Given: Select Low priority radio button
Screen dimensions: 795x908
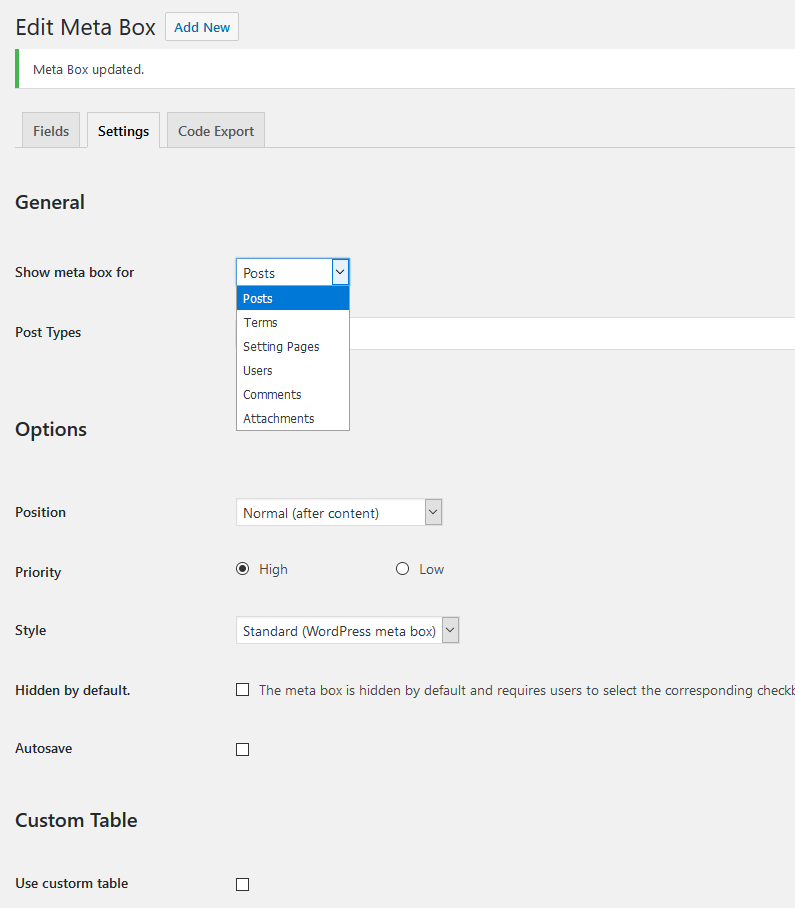Looking at the screenshot, I should (x=402, y=569).
